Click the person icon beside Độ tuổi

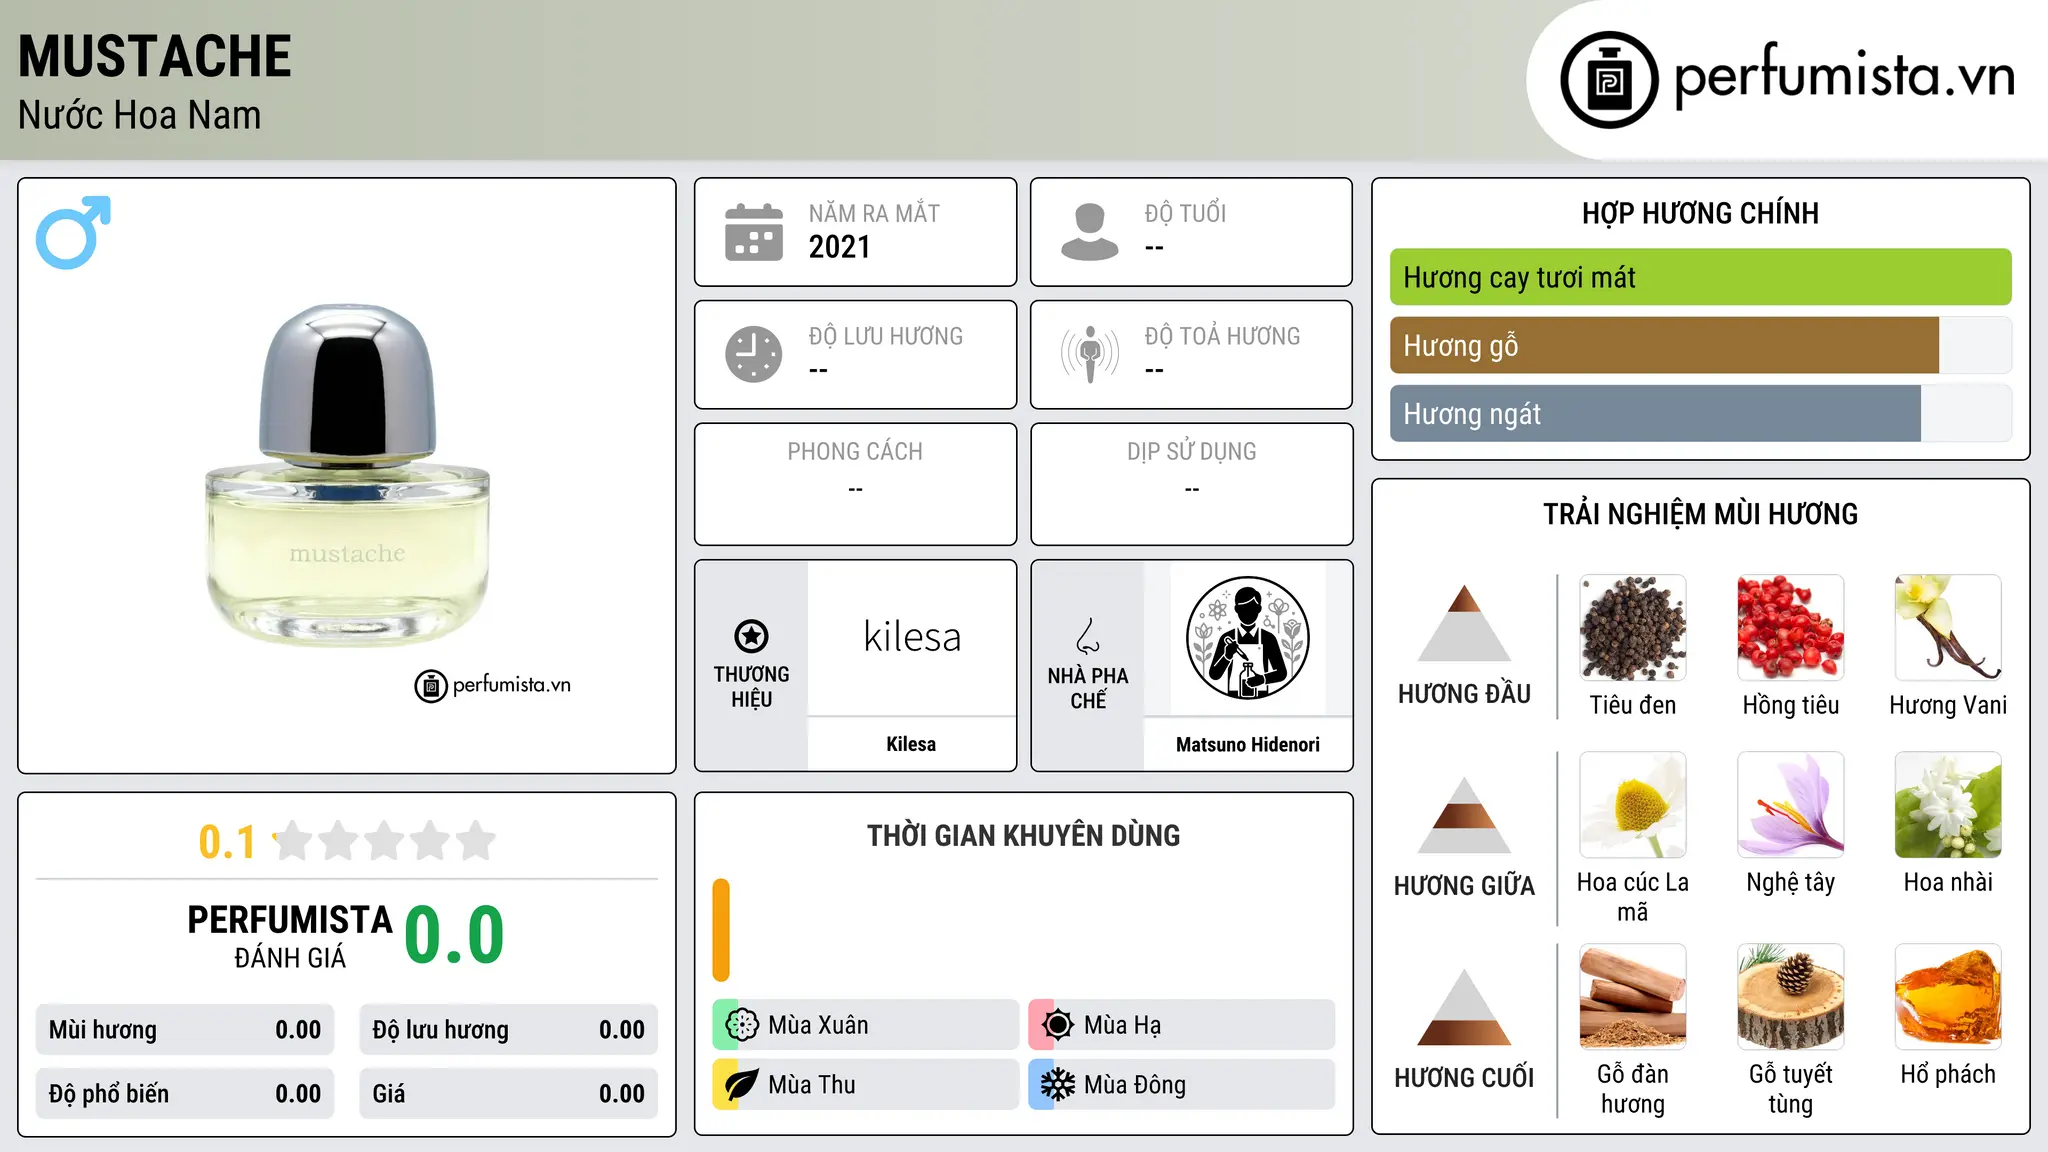click(1090, 232)
